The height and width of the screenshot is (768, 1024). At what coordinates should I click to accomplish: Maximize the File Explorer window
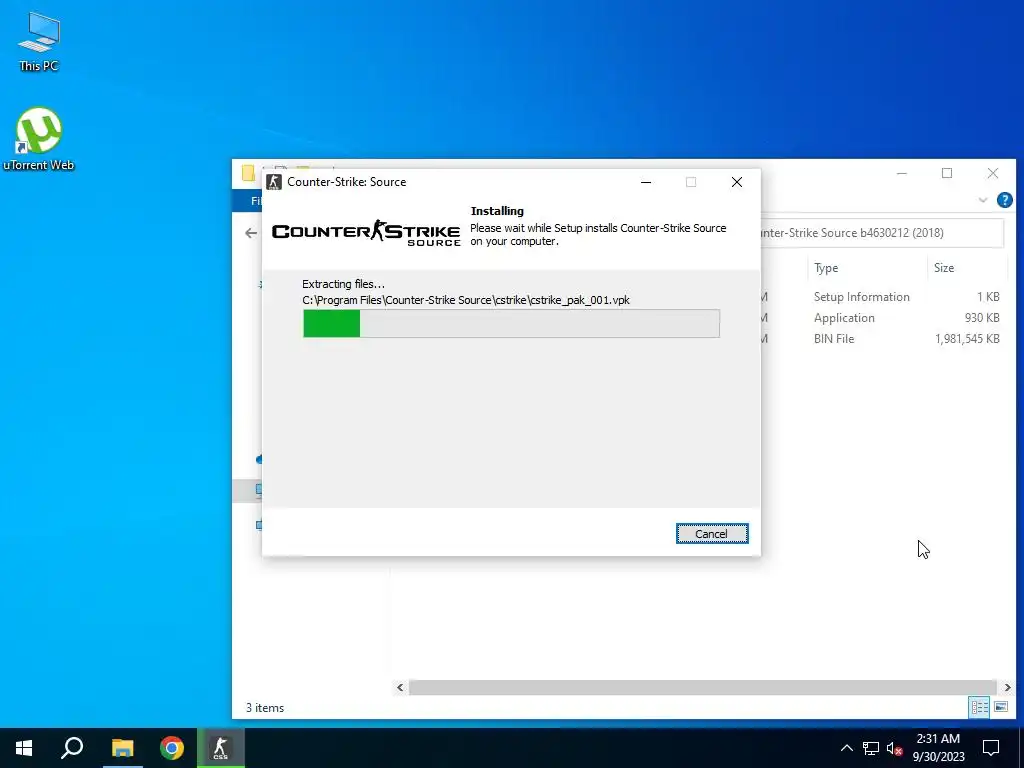[947, 173]
